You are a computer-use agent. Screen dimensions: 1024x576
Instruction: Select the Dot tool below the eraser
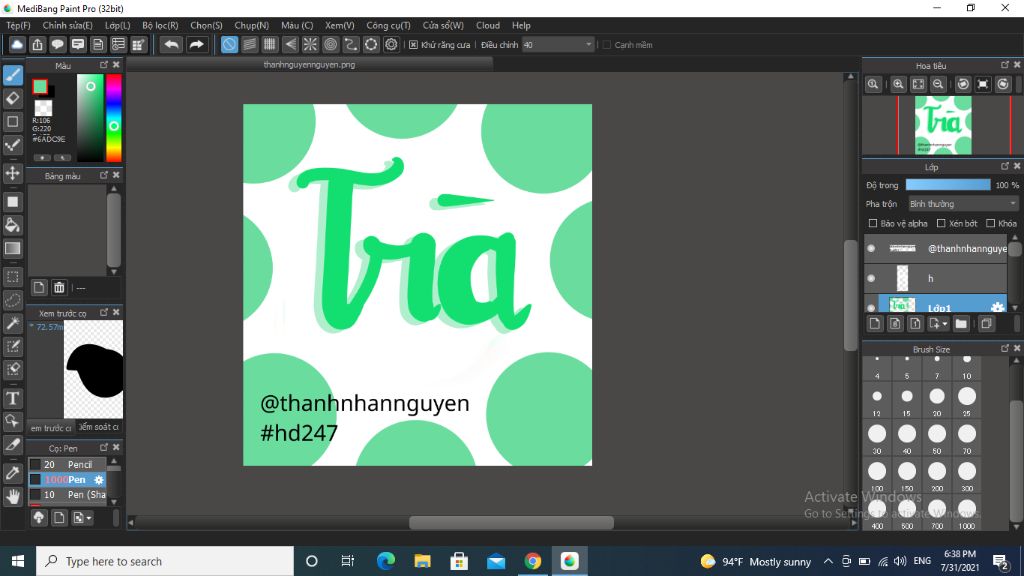tap(12, 121)
